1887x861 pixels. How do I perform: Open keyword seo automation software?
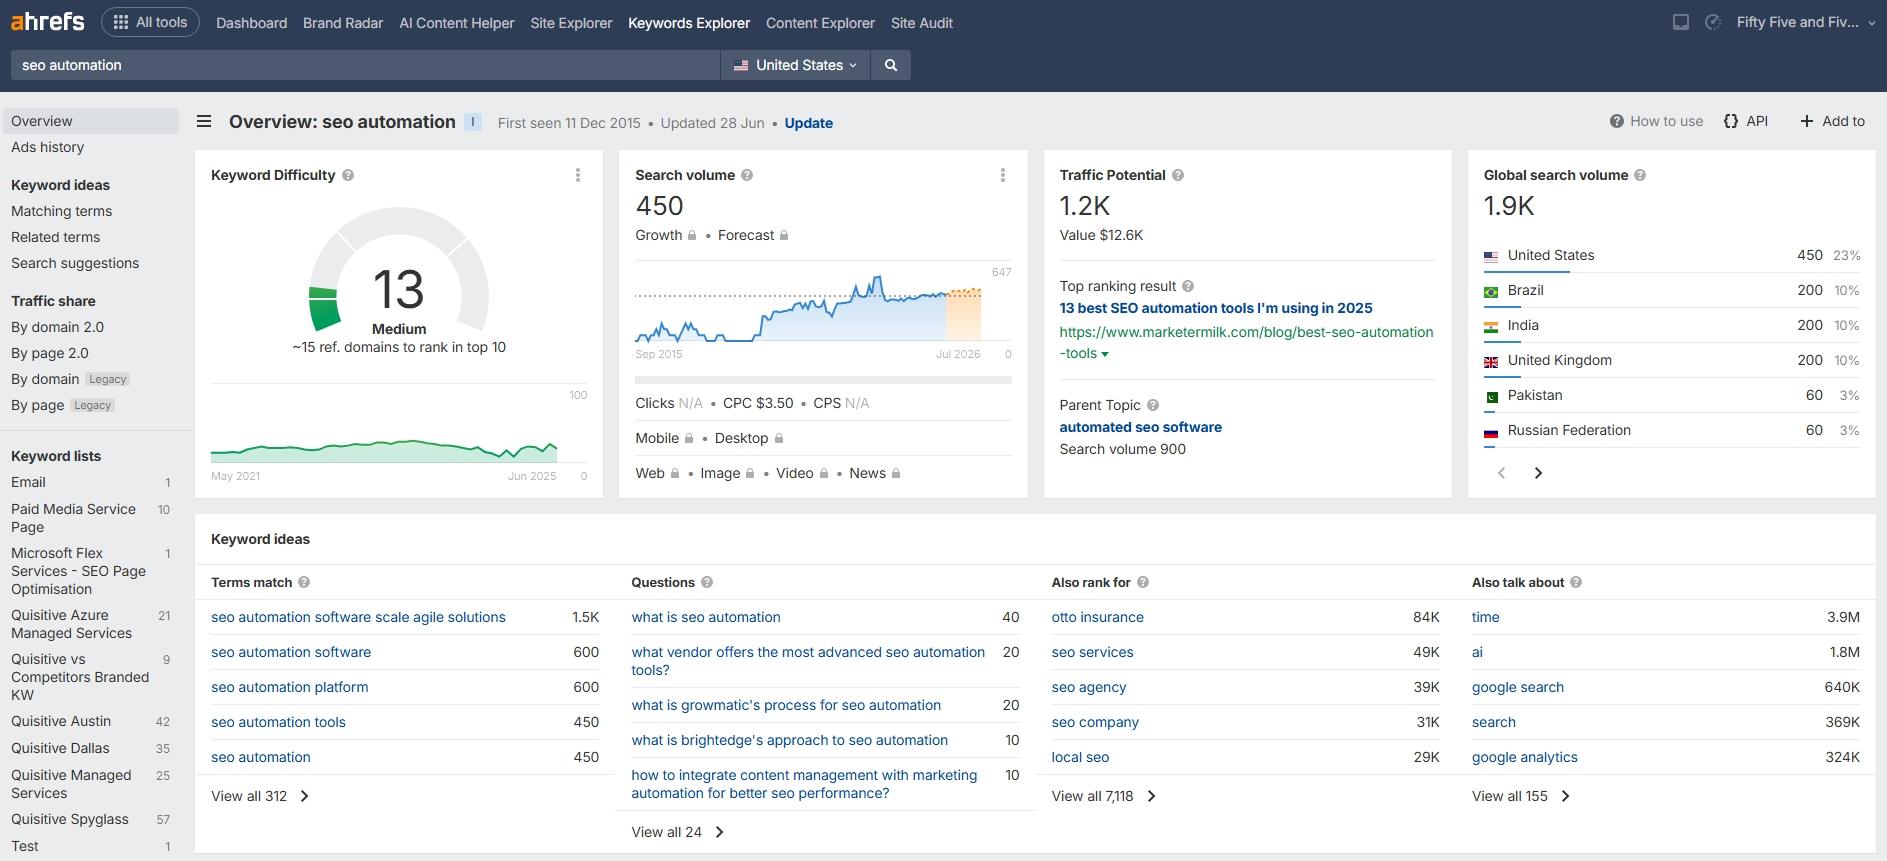point(291,652)
